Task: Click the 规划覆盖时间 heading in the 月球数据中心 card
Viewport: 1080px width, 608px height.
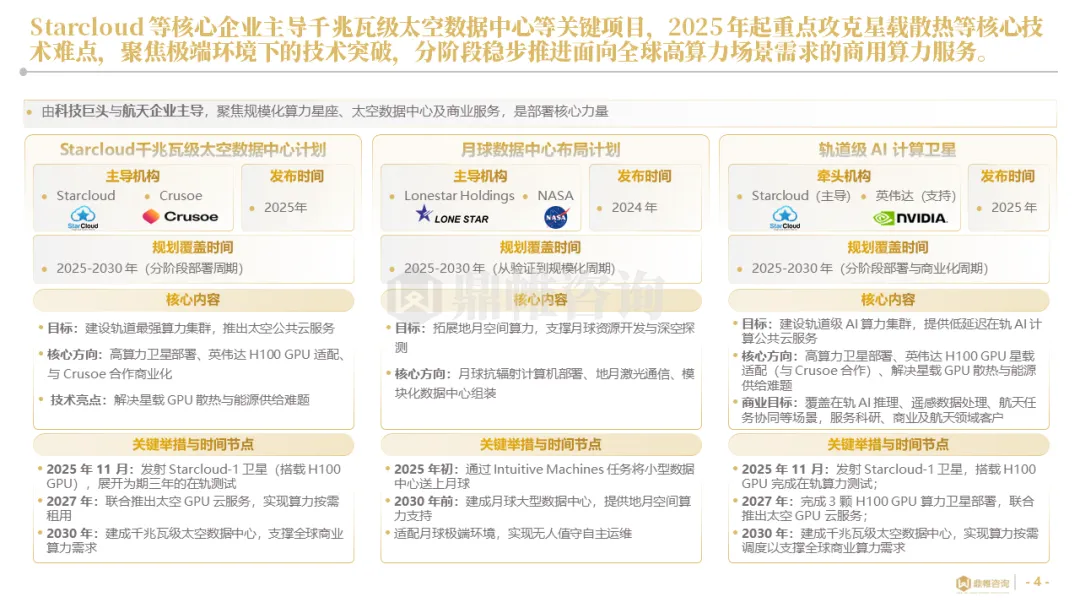Action: click(541, 248)
